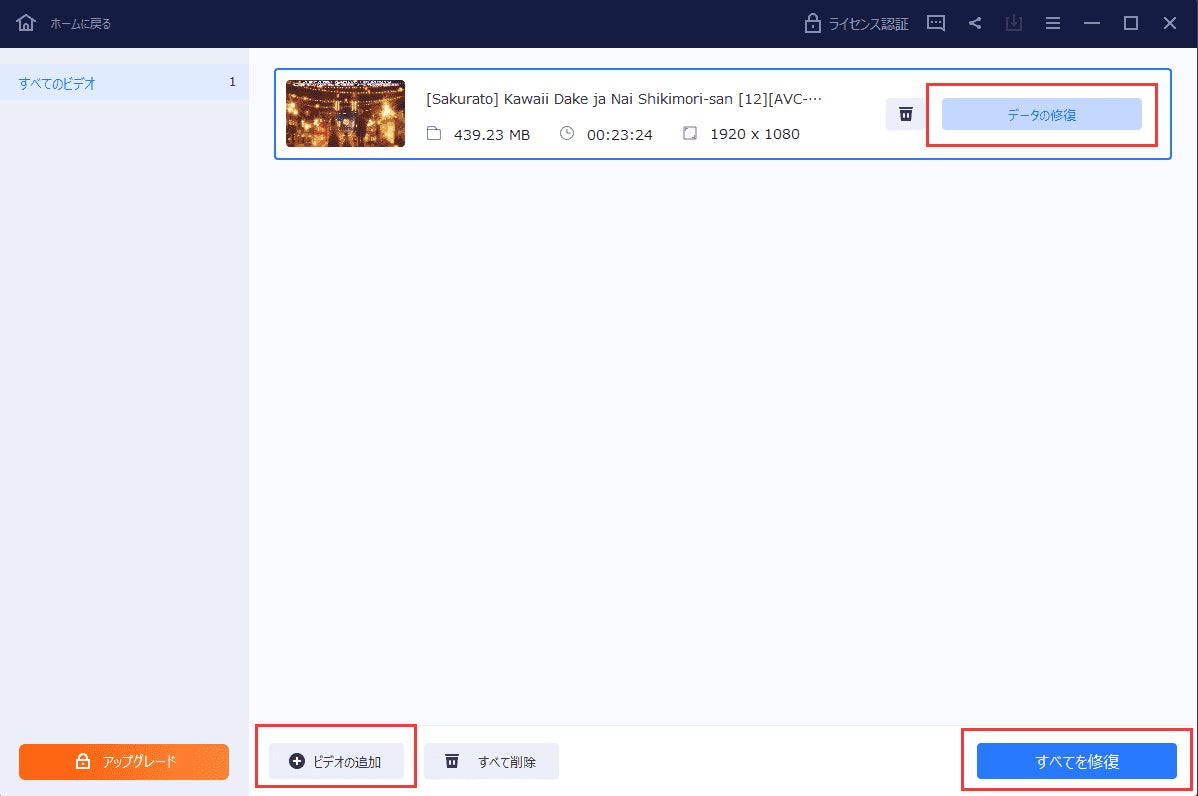Click the video count 1 in the sidebar

[232, 82]
